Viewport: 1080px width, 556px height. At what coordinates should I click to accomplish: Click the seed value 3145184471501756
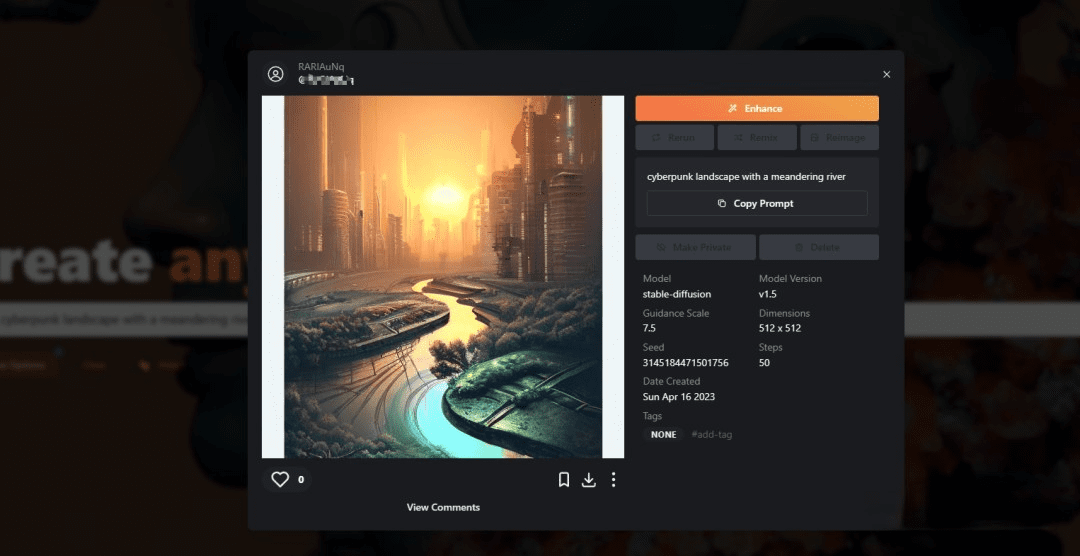685,362
